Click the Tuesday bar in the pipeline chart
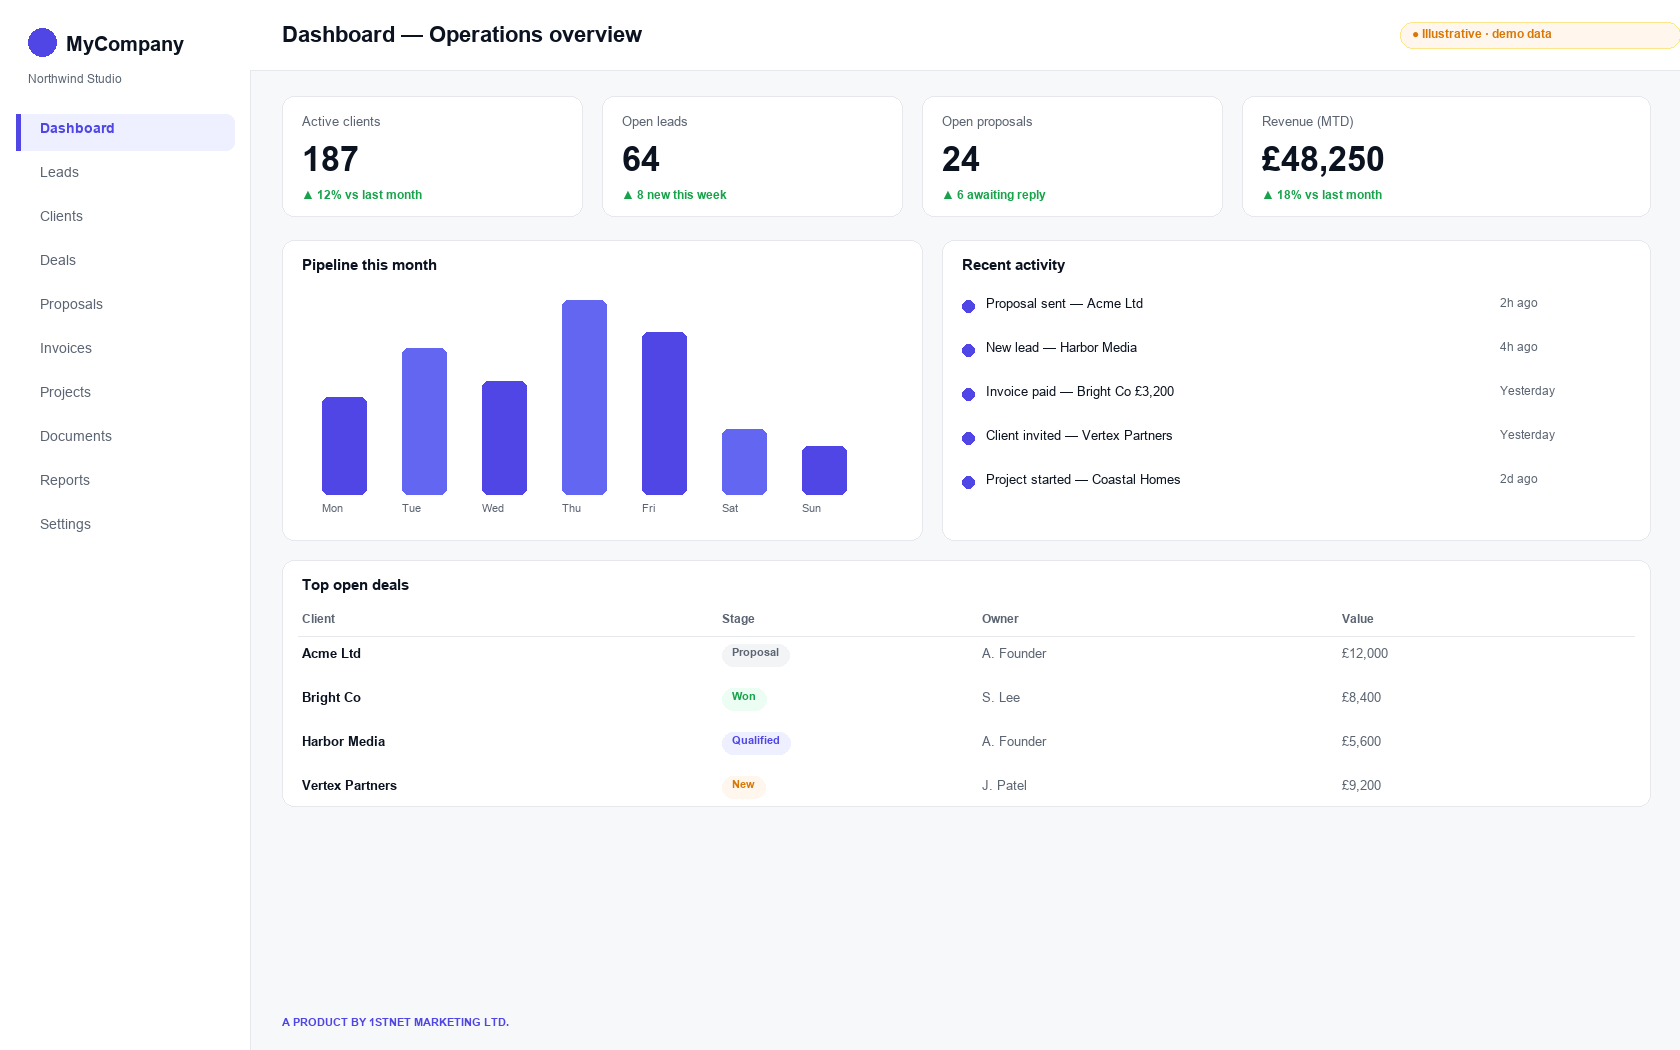Screen dimensions: 1680x1050 tap(424, 421)
